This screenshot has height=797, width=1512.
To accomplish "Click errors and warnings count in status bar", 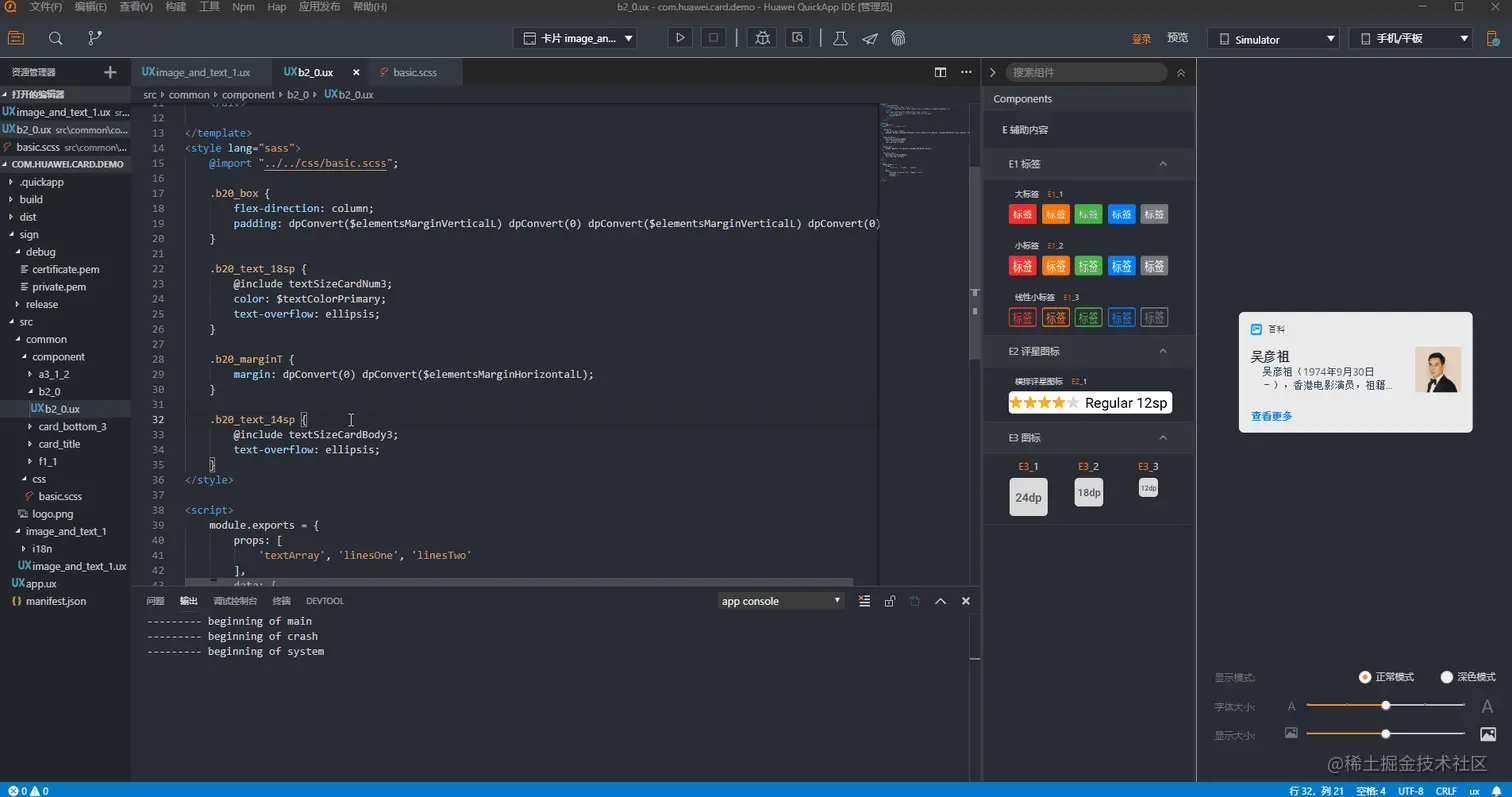I will pos(28,790).
